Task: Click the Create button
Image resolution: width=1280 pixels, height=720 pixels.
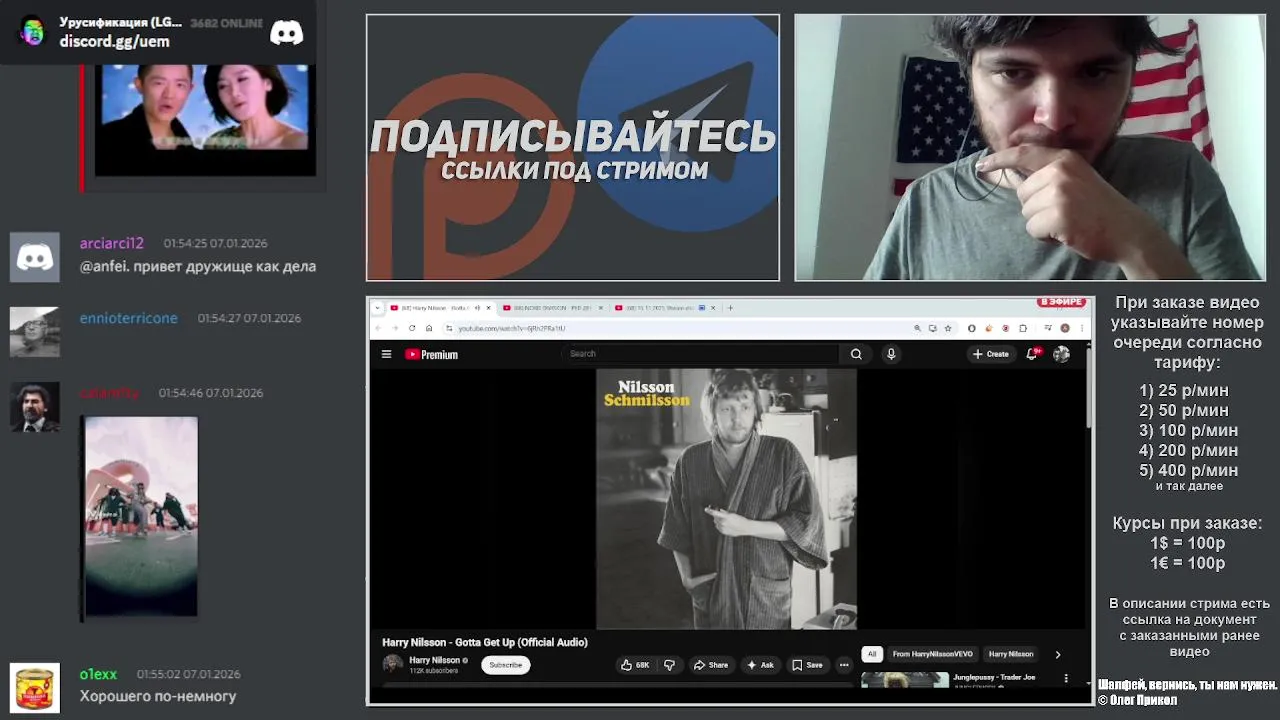Action: tap(991, 354)
